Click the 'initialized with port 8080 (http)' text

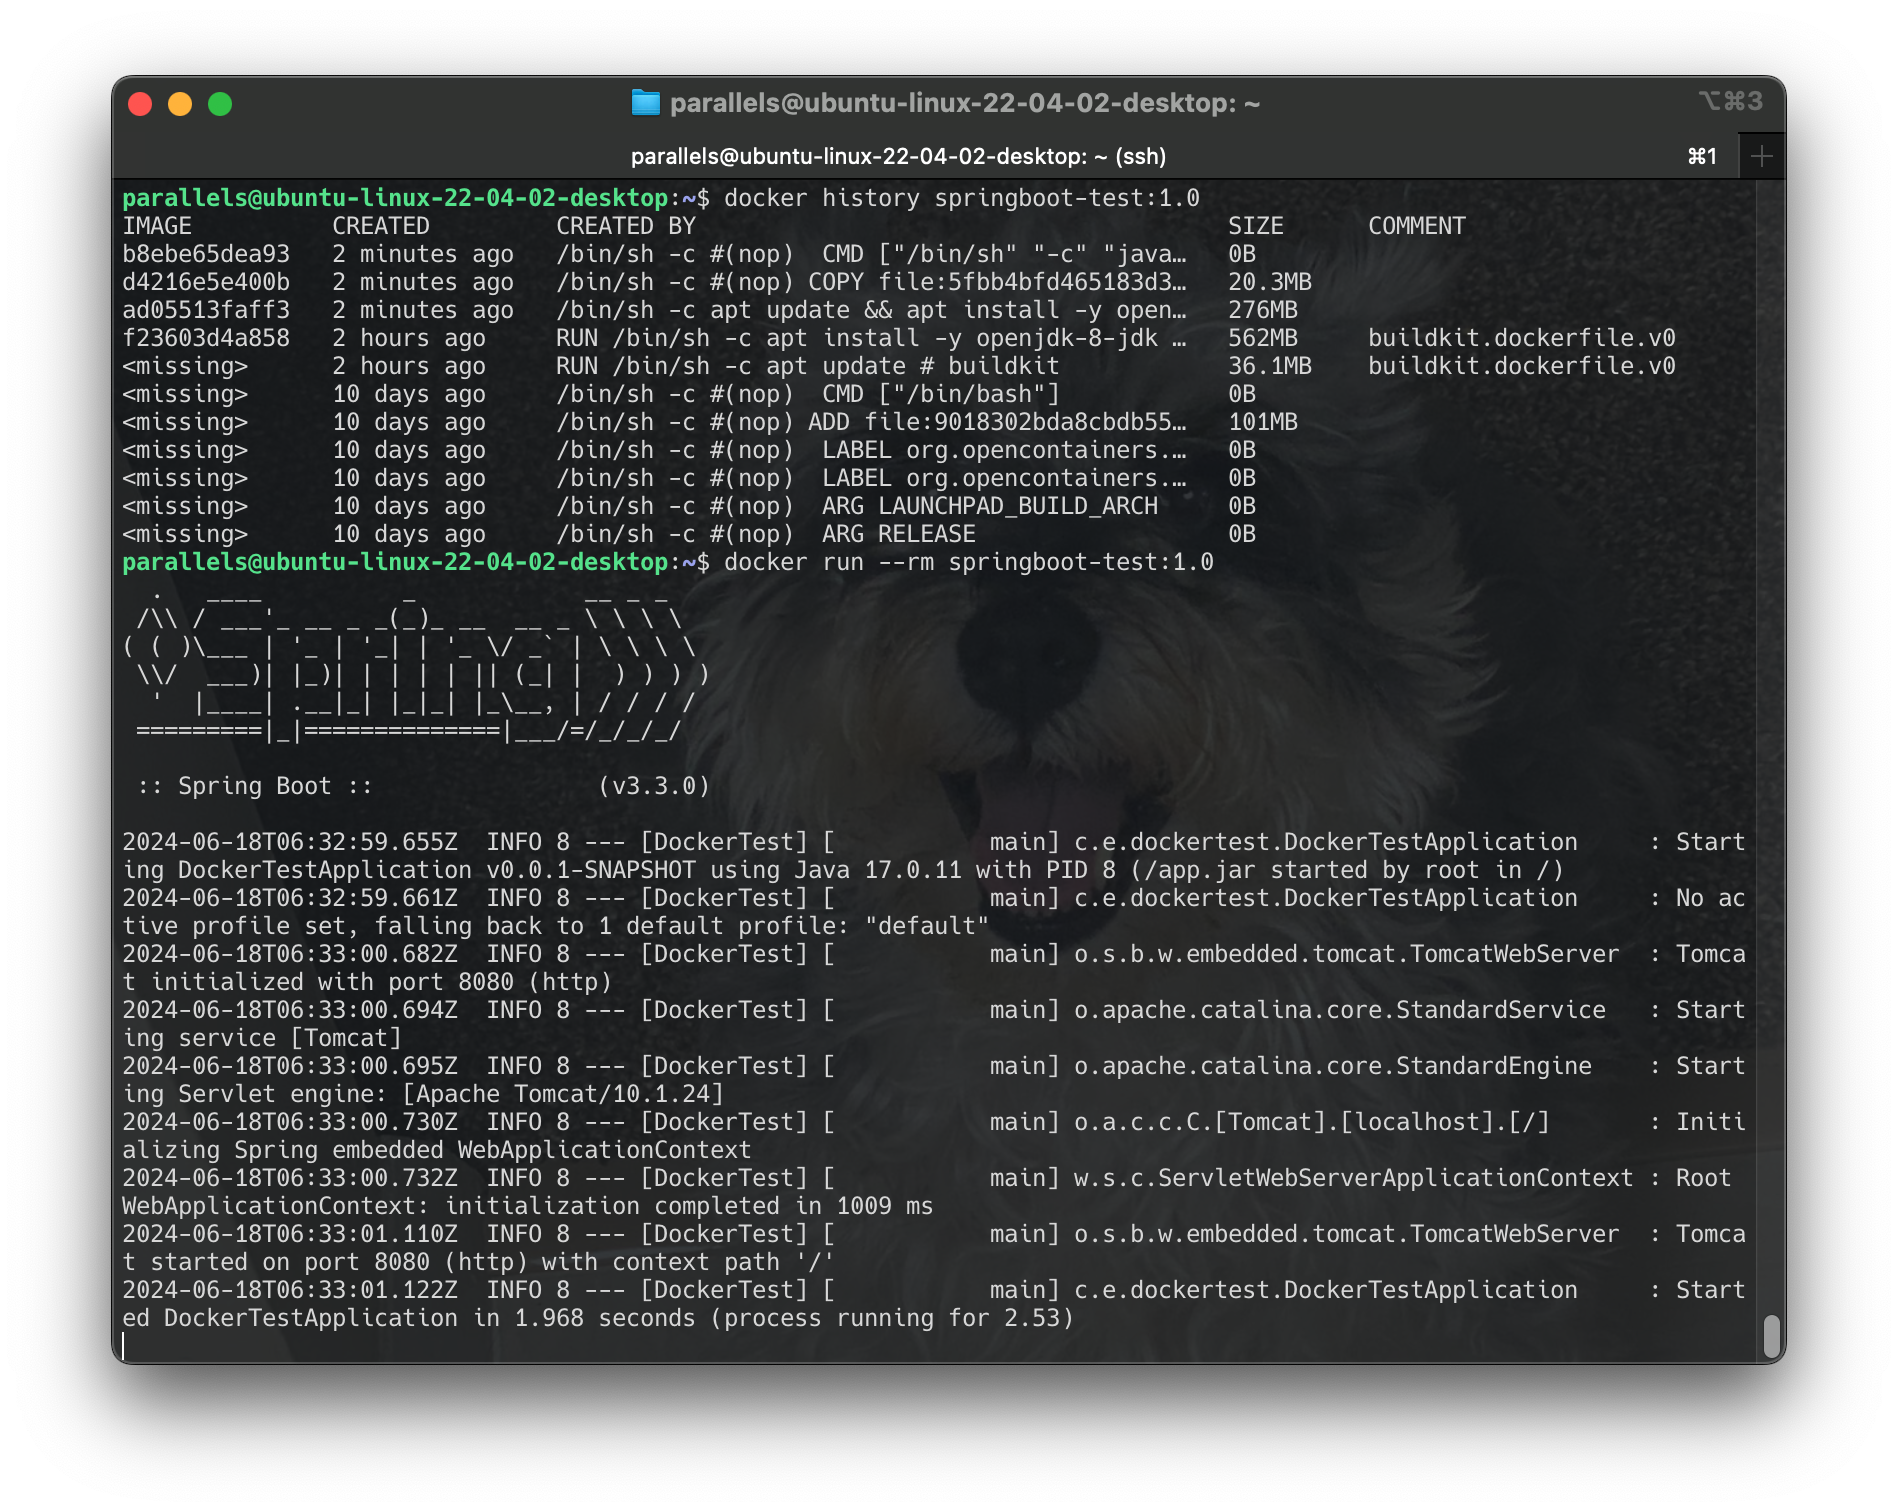381,982
